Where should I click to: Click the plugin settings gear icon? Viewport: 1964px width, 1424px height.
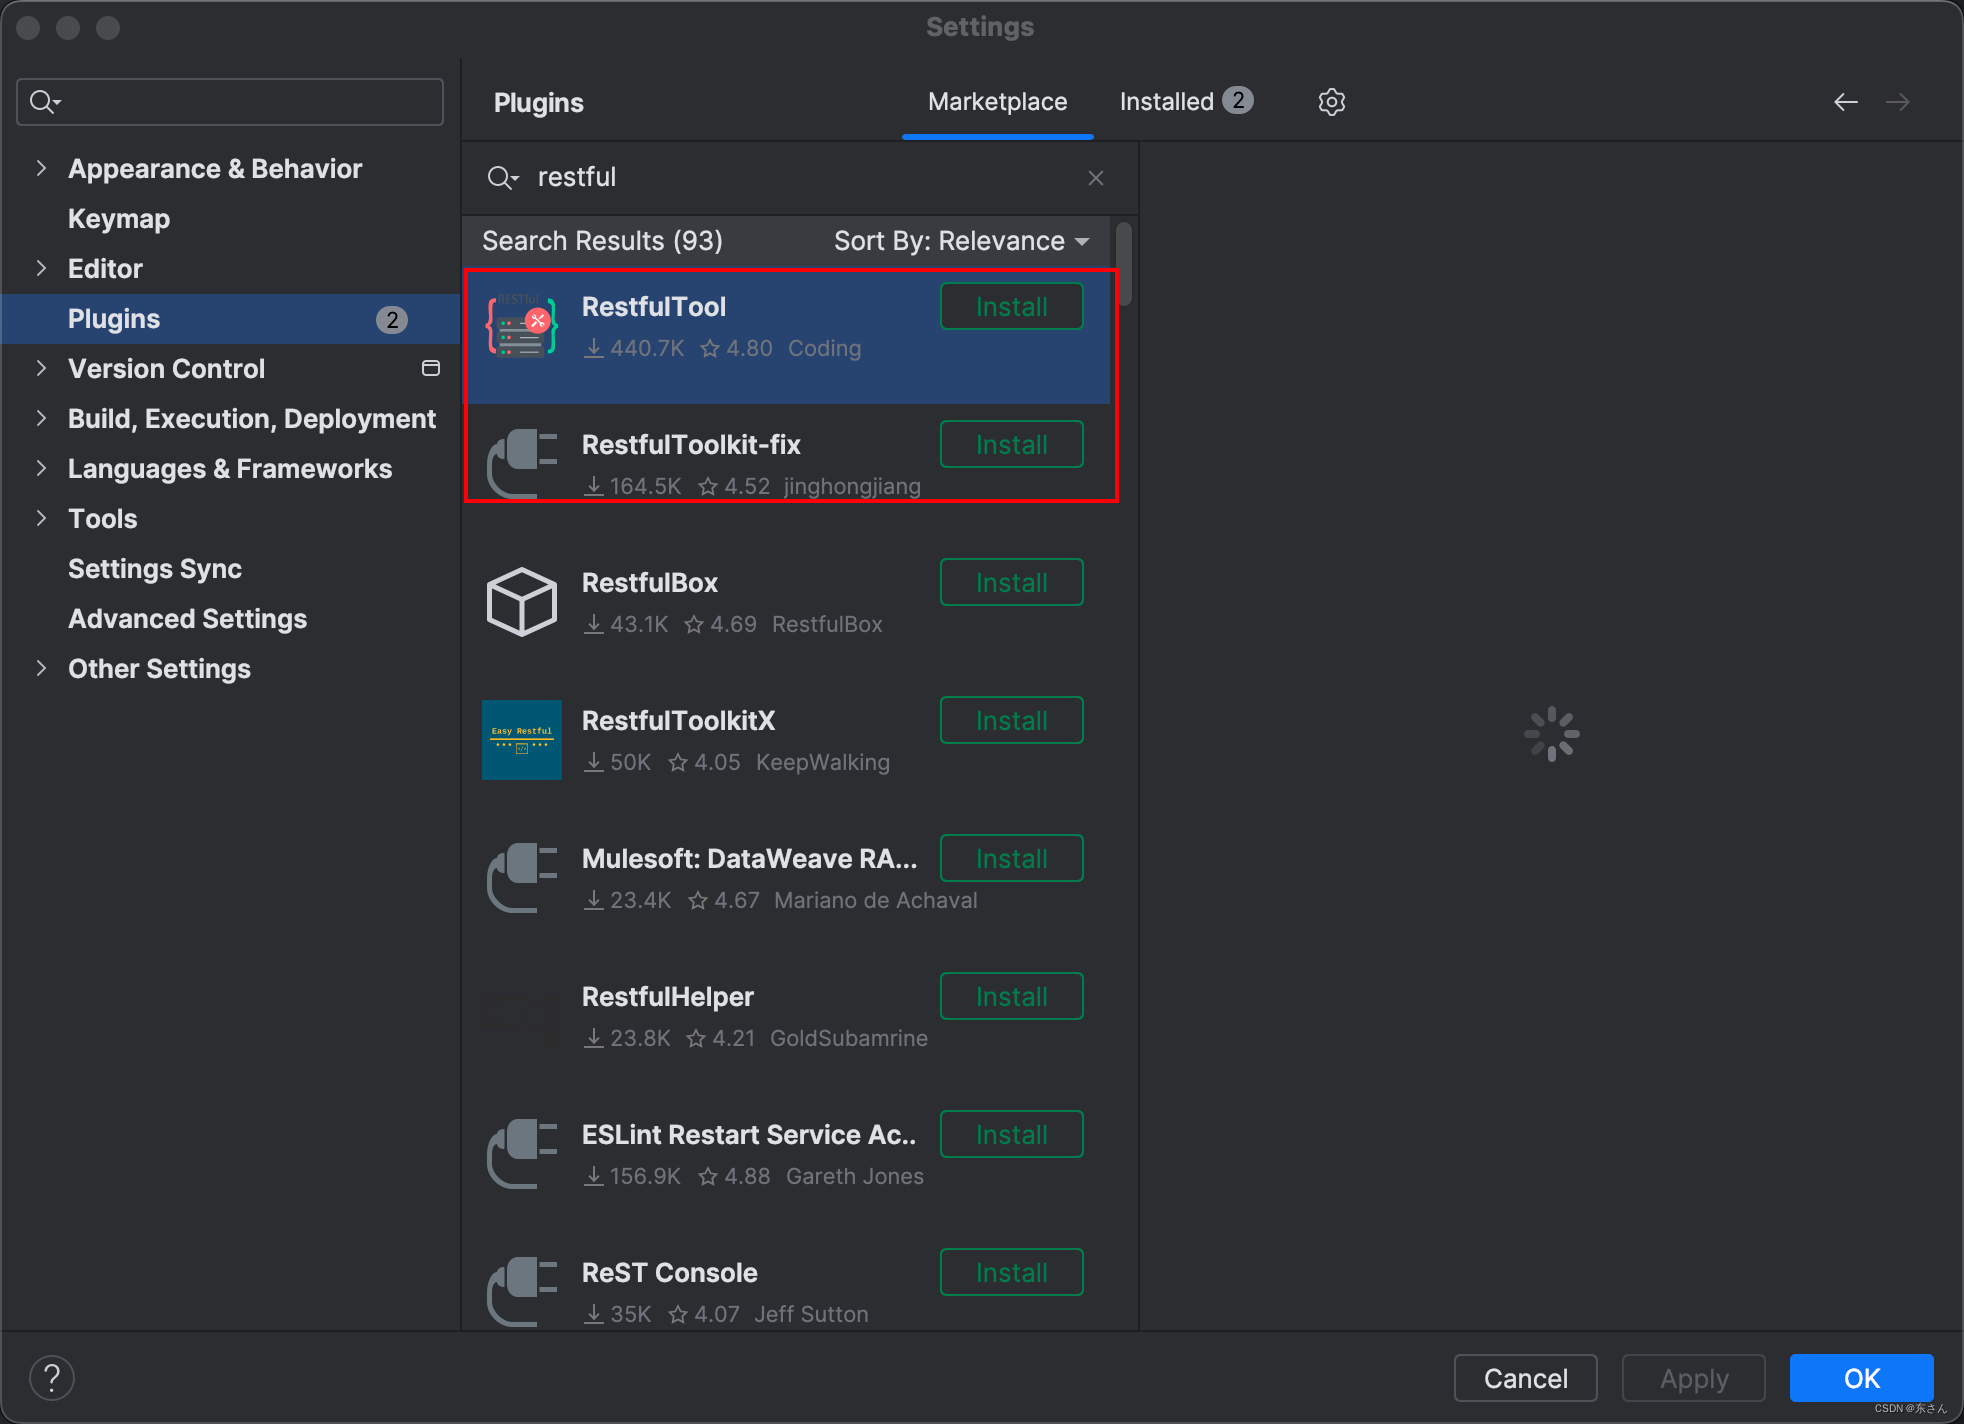coord(1331,102)
